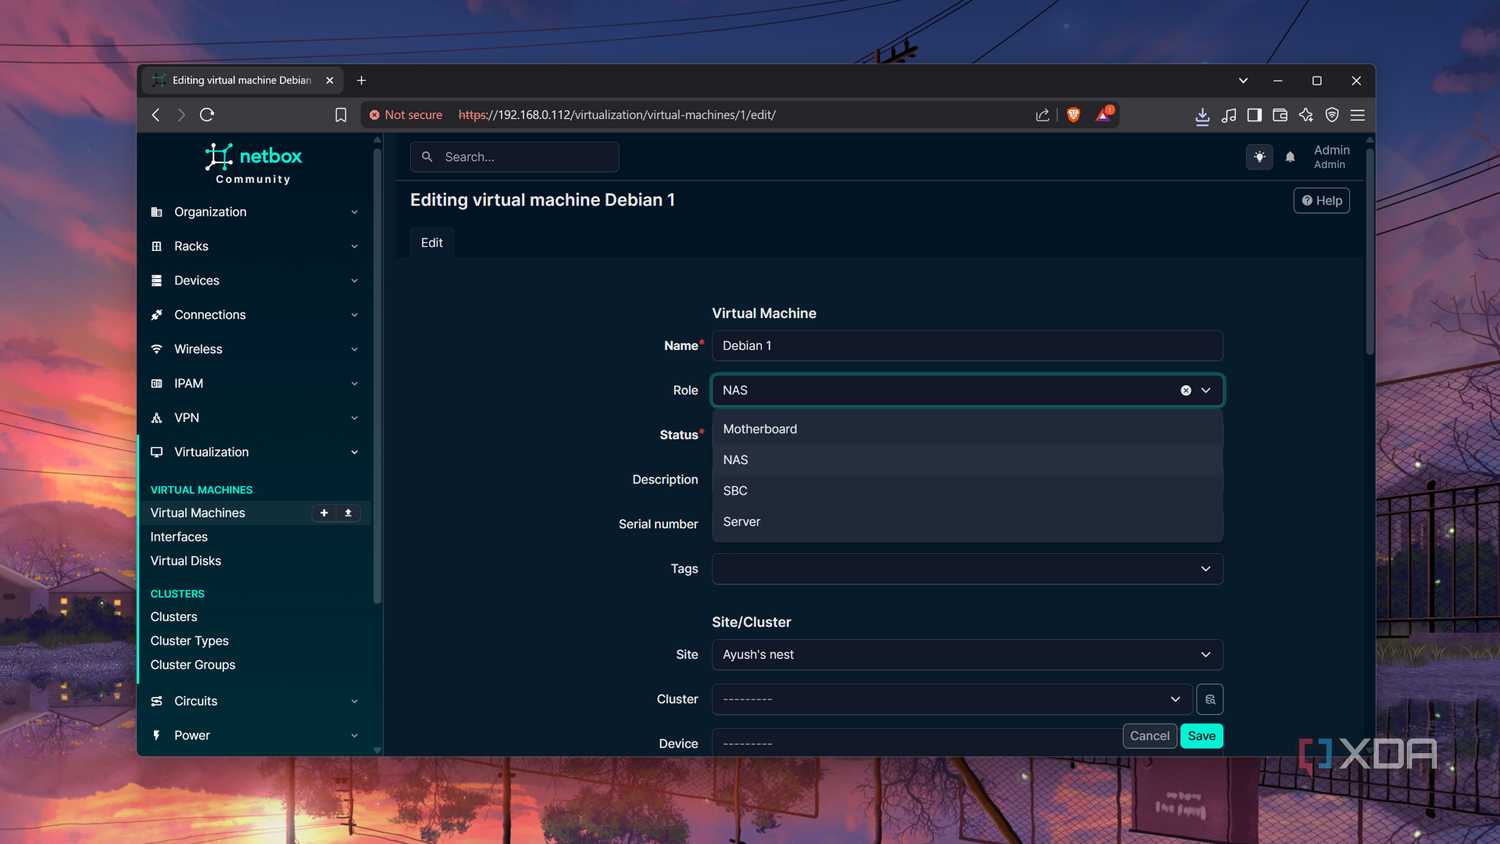Select SBC role option
1500x844 pixels.
(x=967, y=491)
